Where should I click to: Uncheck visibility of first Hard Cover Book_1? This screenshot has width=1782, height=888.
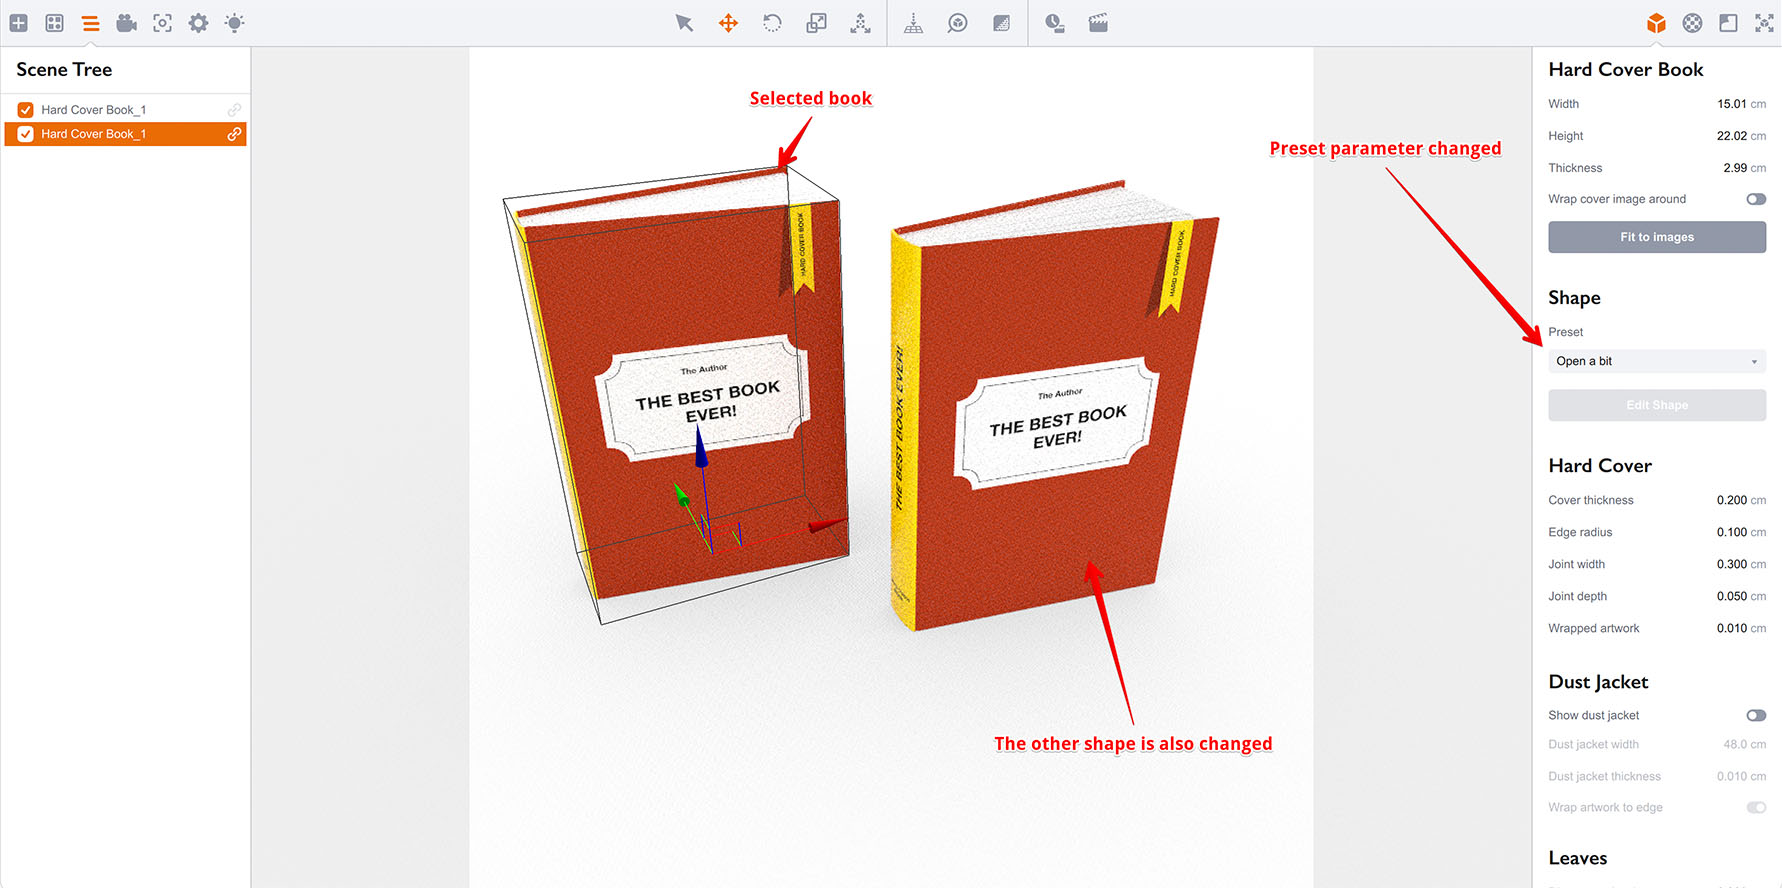click(x=26, y=110)
